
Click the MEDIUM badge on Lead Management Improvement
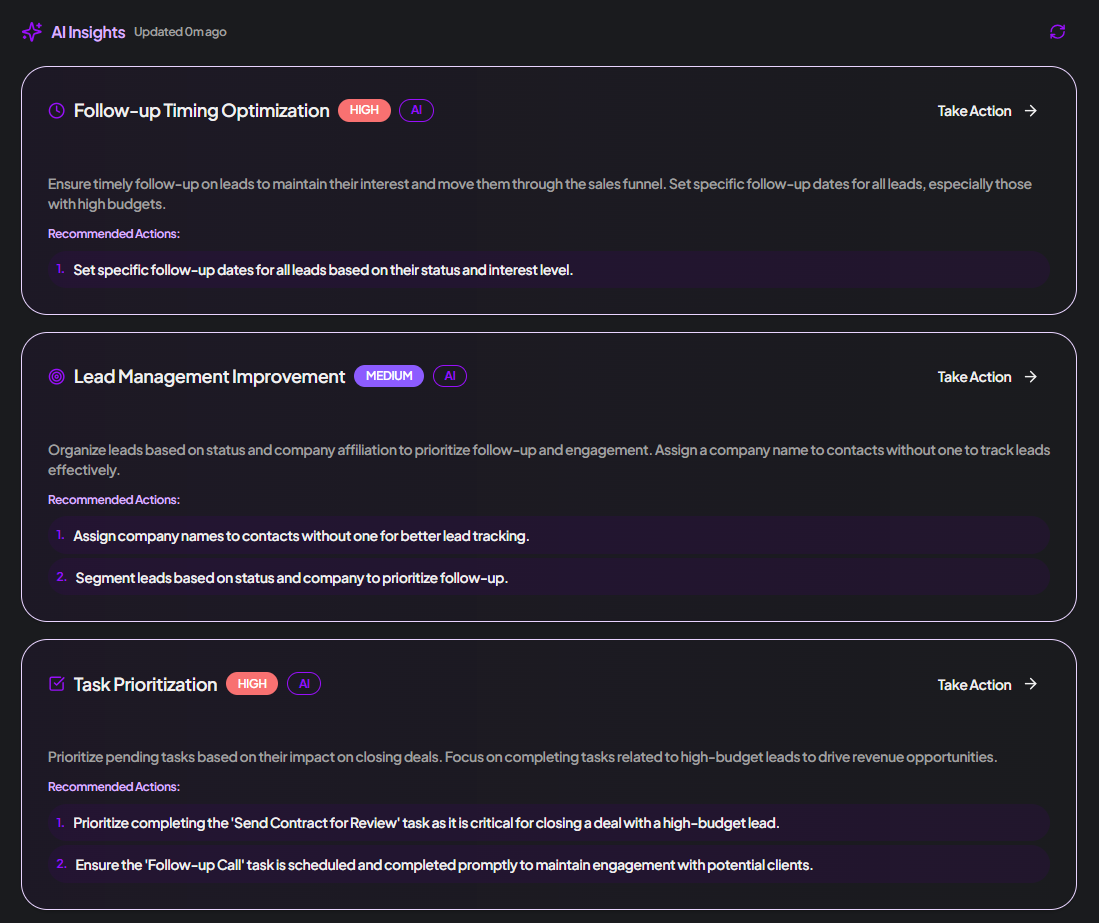(389, 376)
